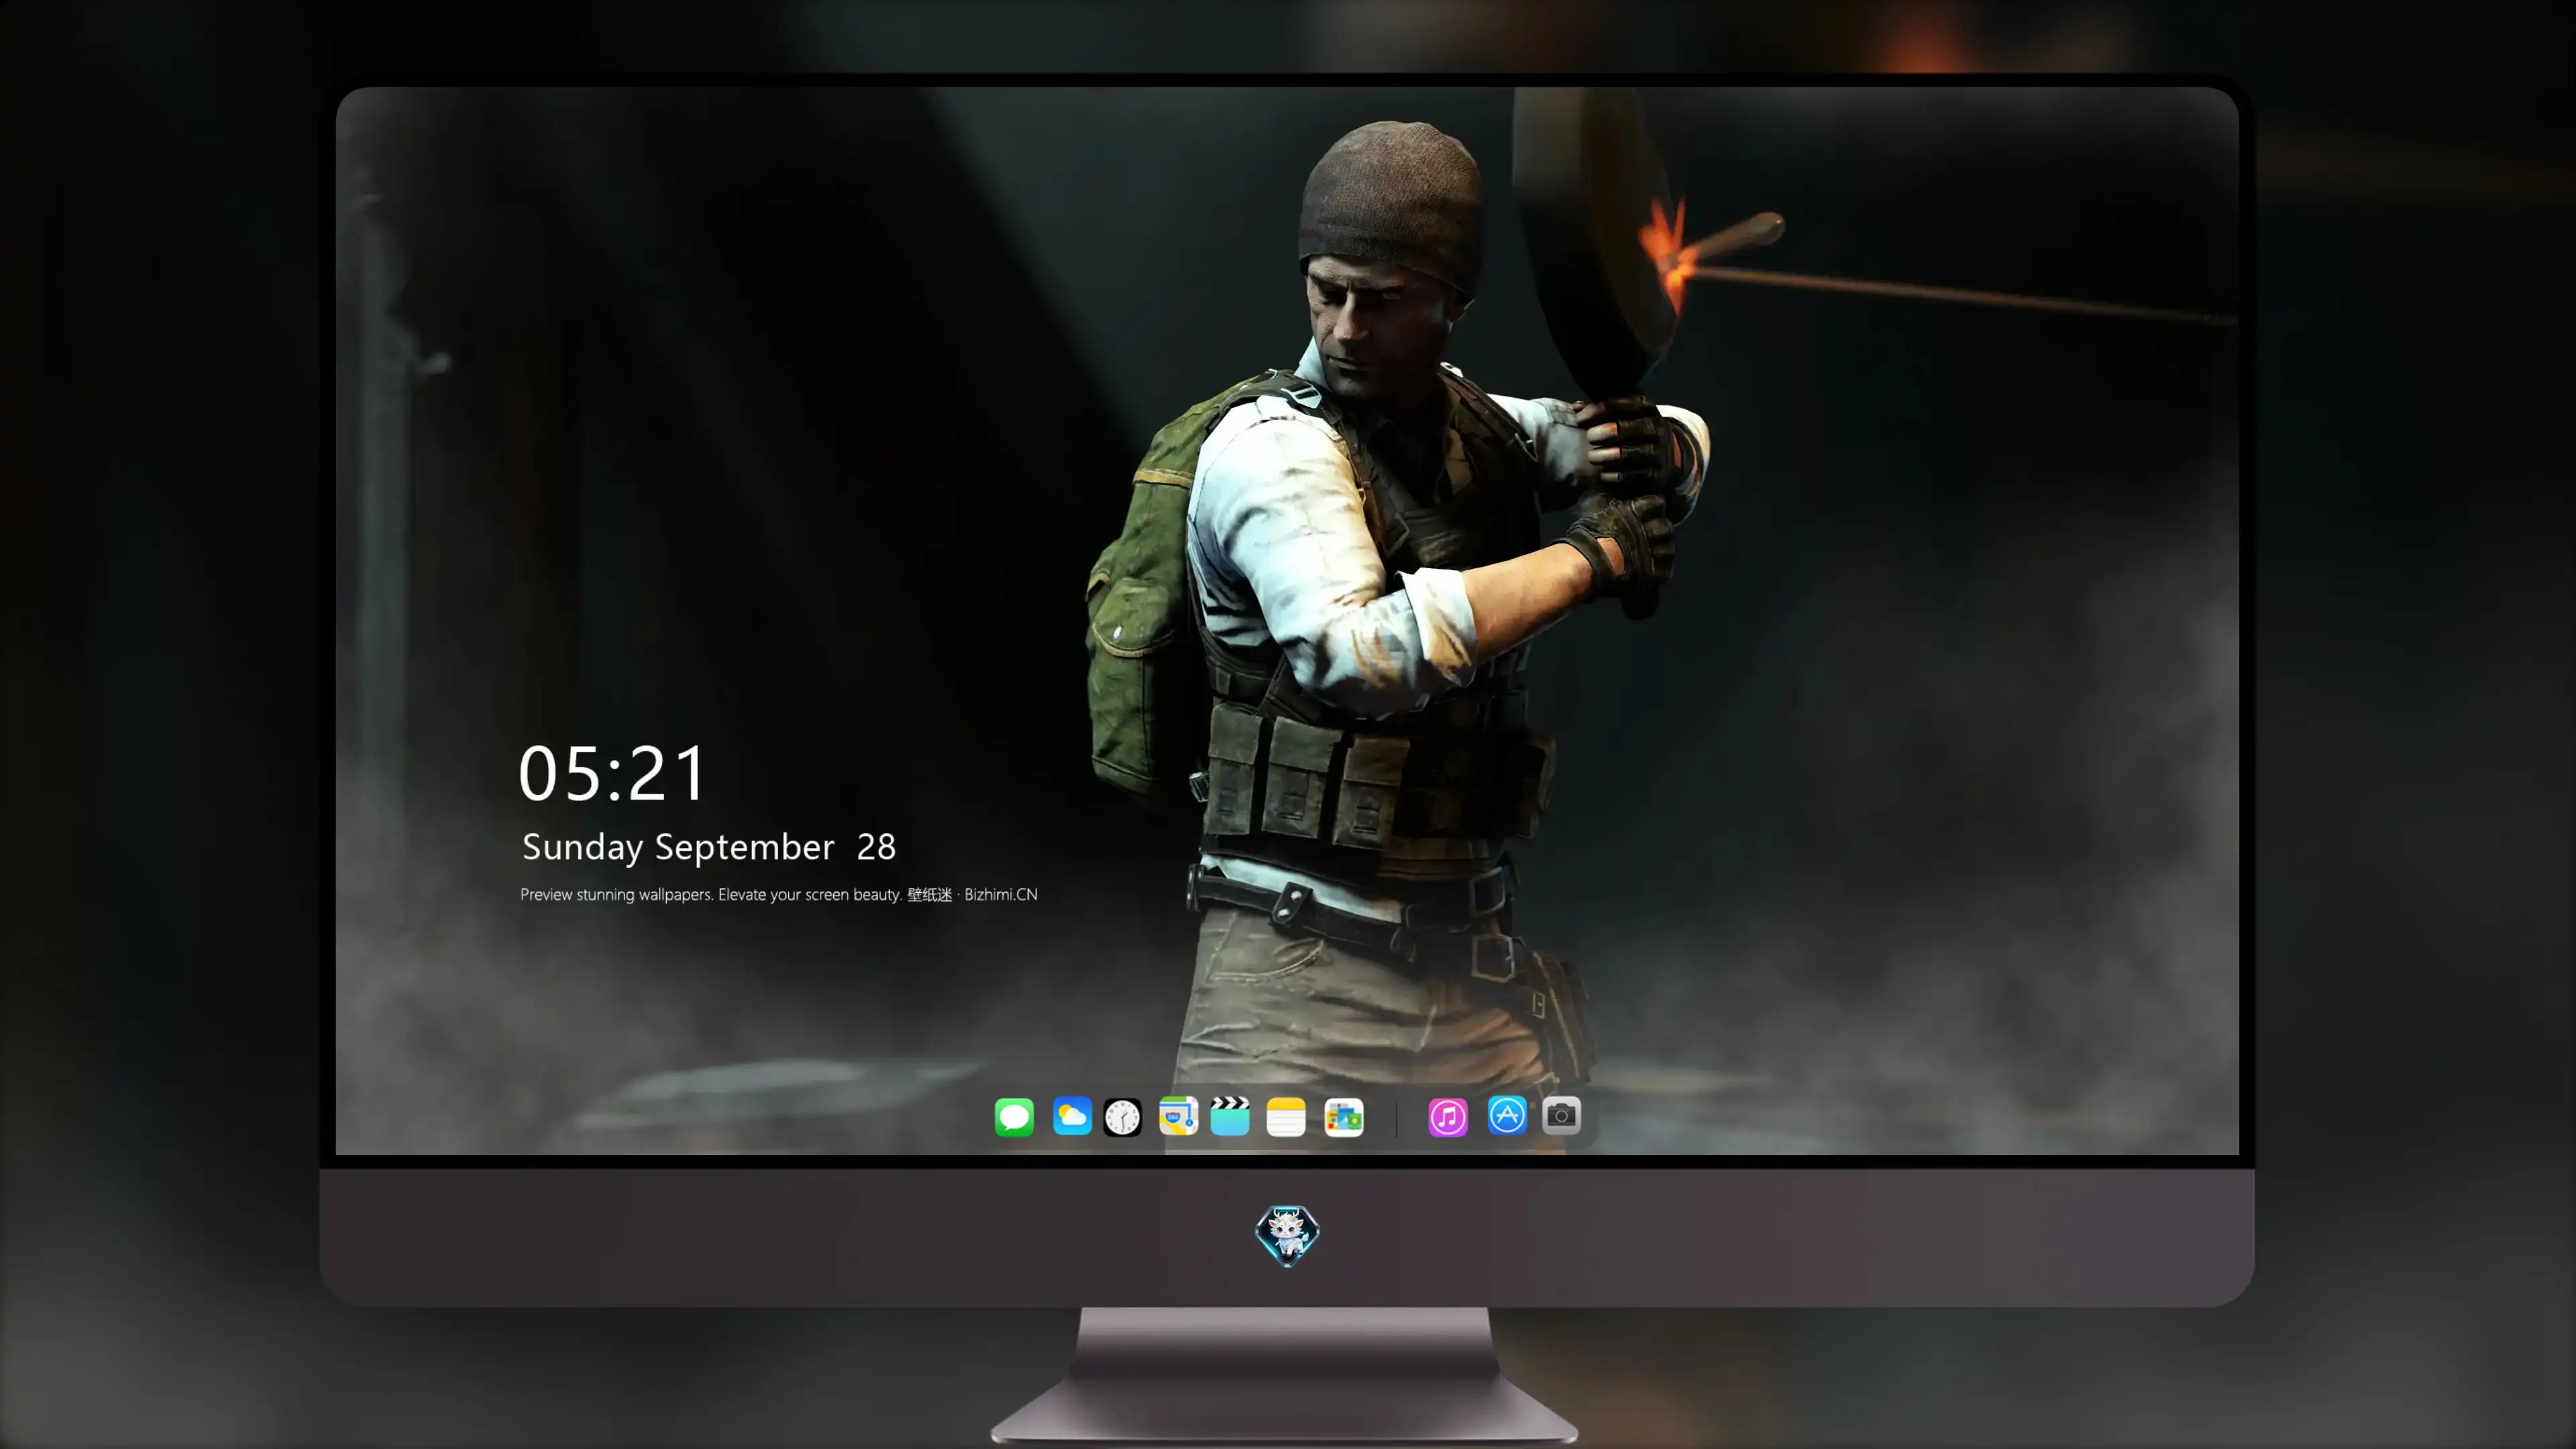Click the dragon mascot logo on the monitor chin
The width and height of the screenshot is (2576, 1449).
[1287, 1236]
